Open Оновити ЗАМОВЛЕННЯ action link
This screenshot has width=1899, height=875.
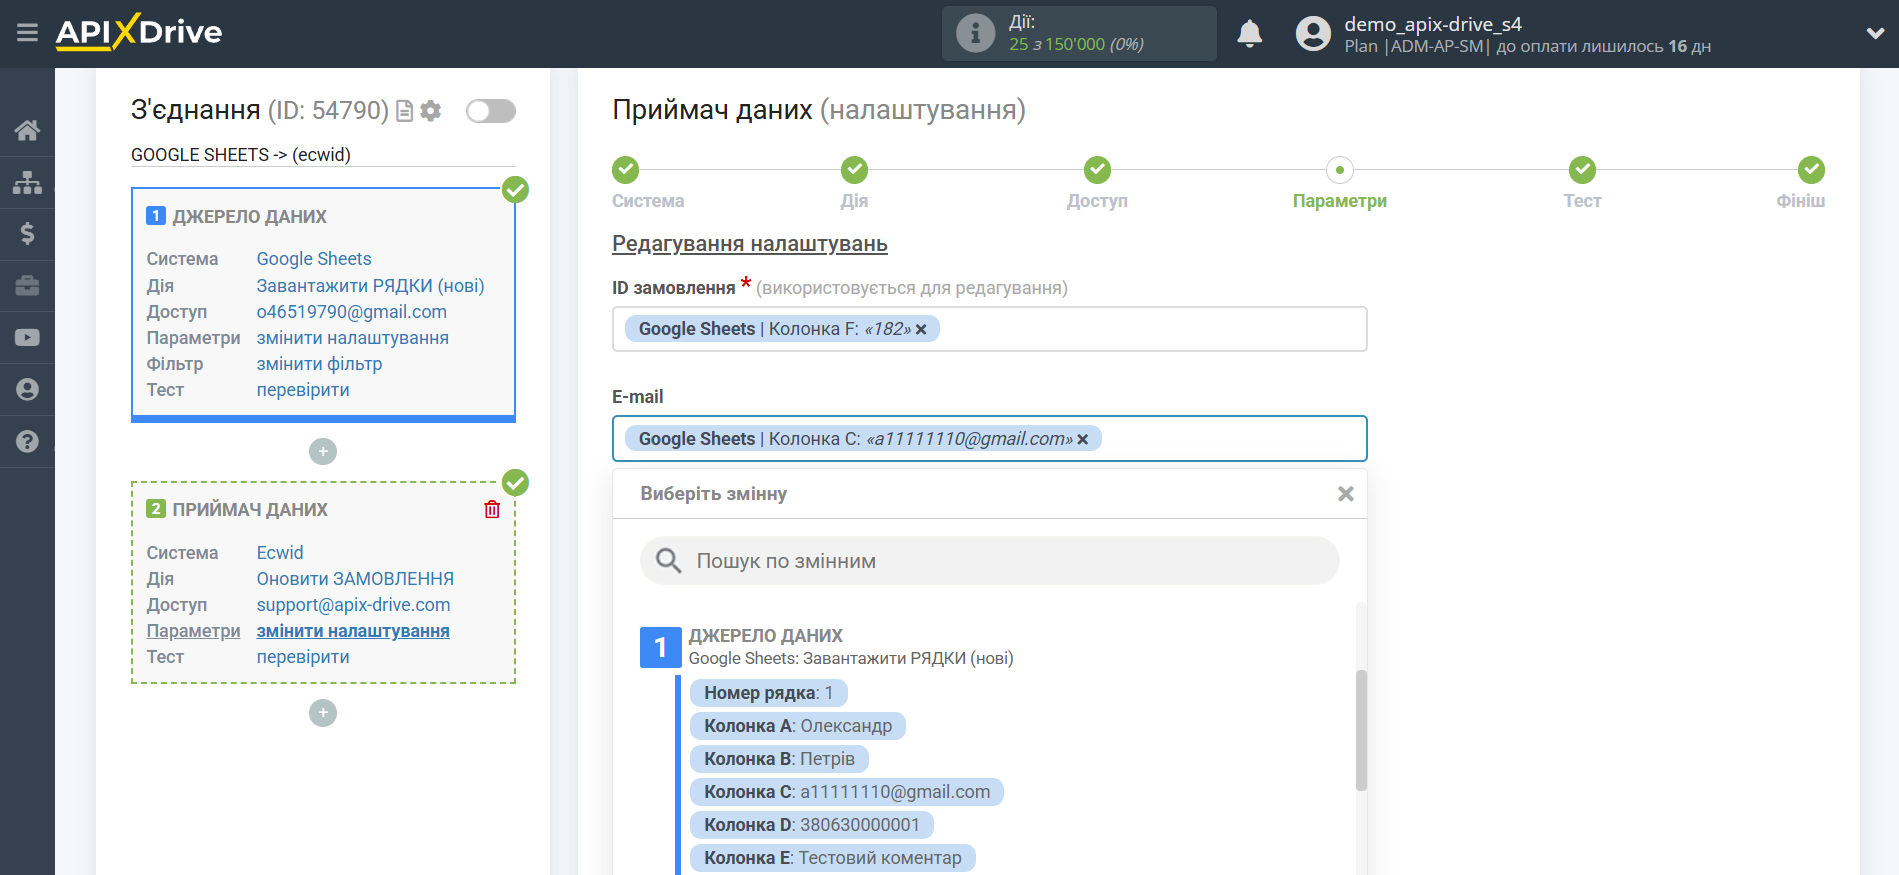(x=355, y=579)
